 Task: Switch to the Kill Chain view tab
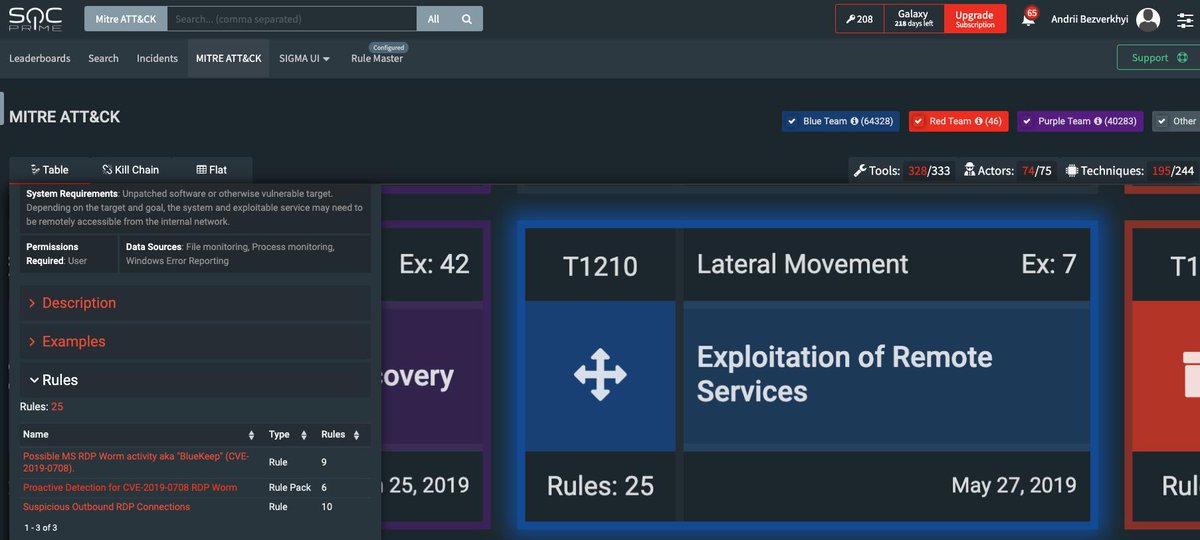click(131, 170)
